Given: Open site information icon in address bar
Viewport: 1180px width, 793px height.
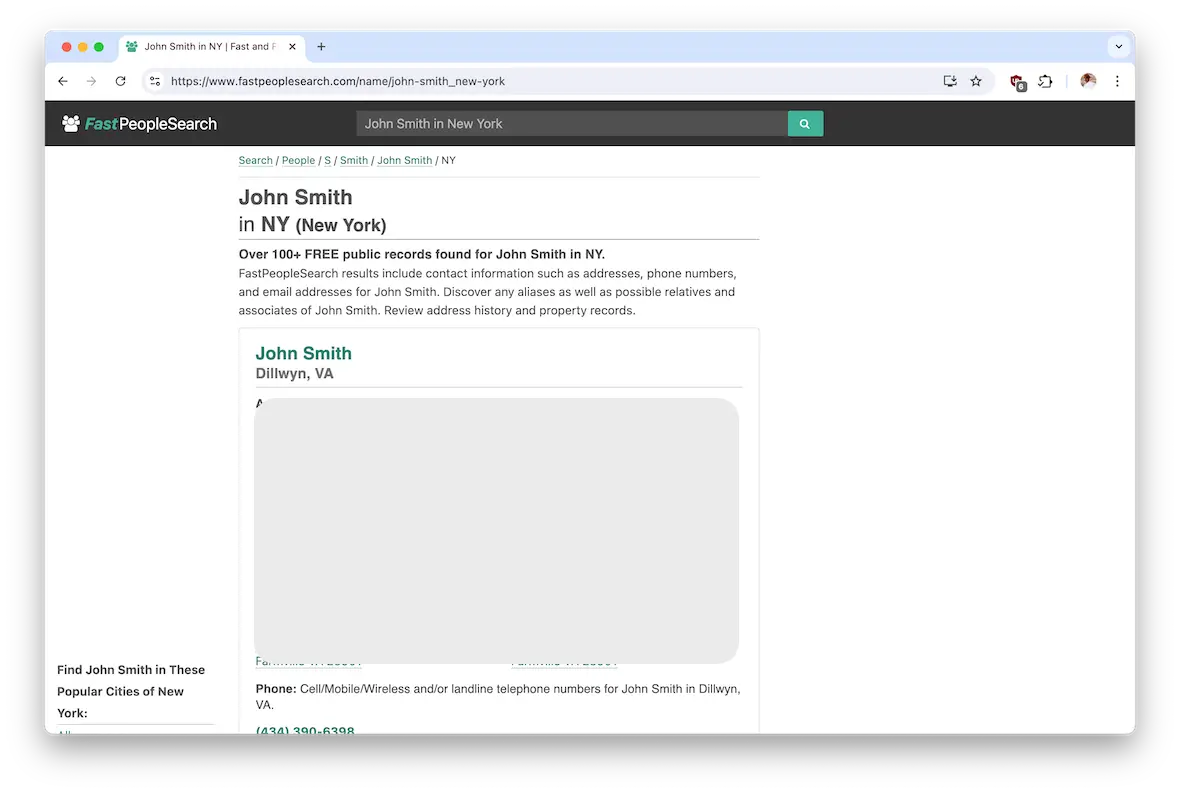Looking at the screenshot, I should click(x=155, y=81).
